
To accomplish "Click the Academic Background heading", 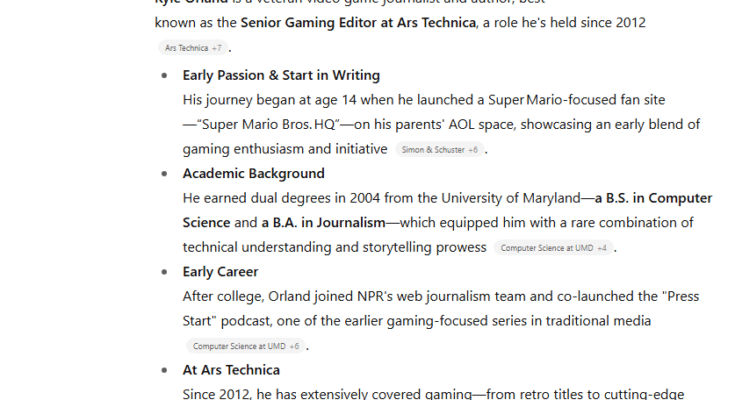I will coord(254,174).
